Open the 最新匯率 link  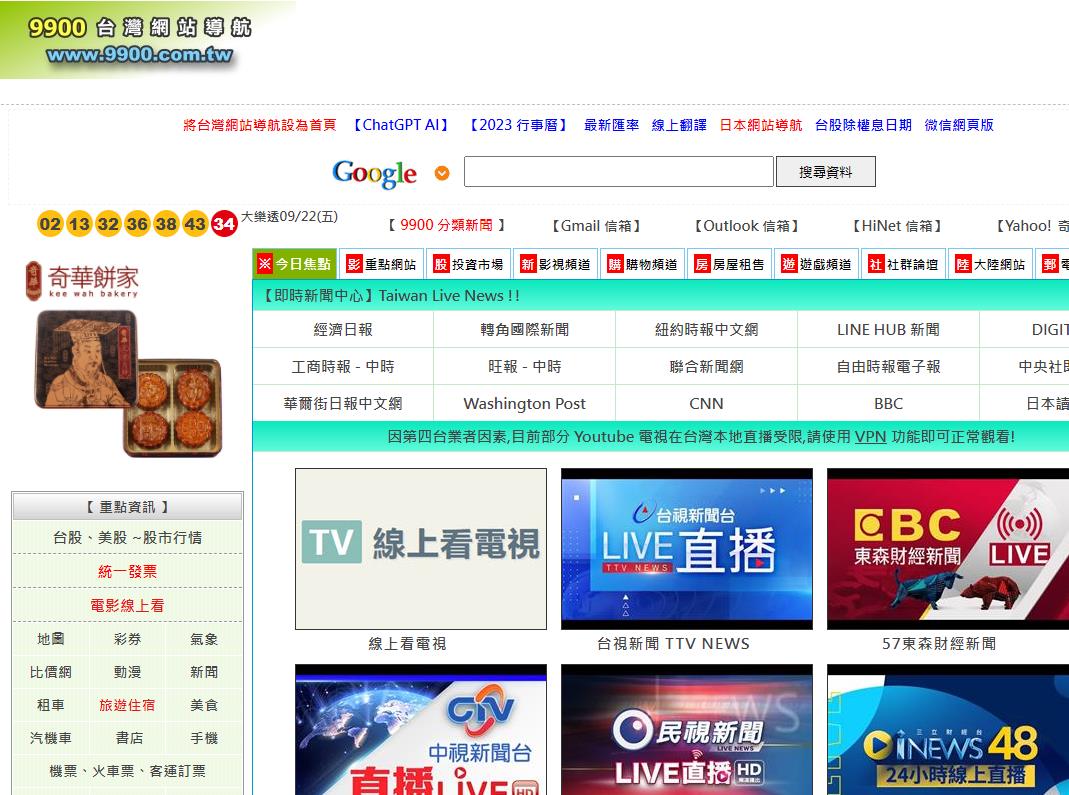click(x=612, y=125)
